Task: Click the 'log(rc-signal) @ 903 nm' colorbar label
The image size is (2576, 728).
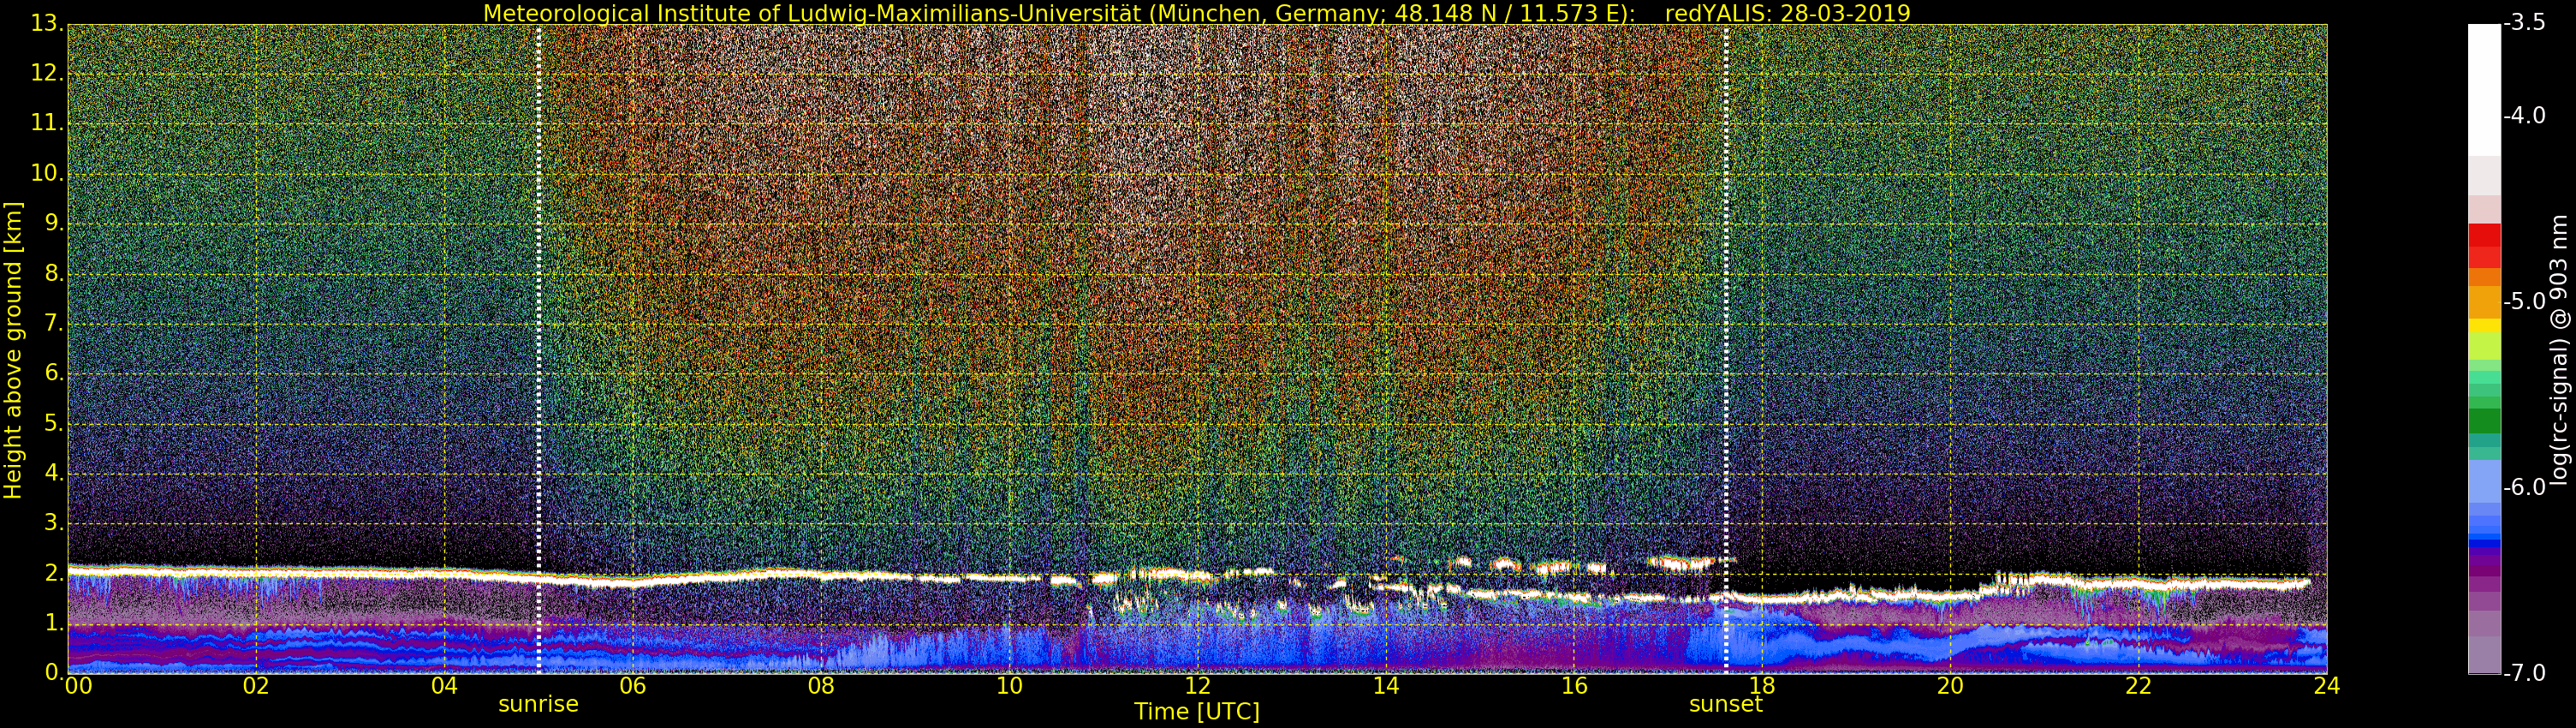Action: point(2559,350)
